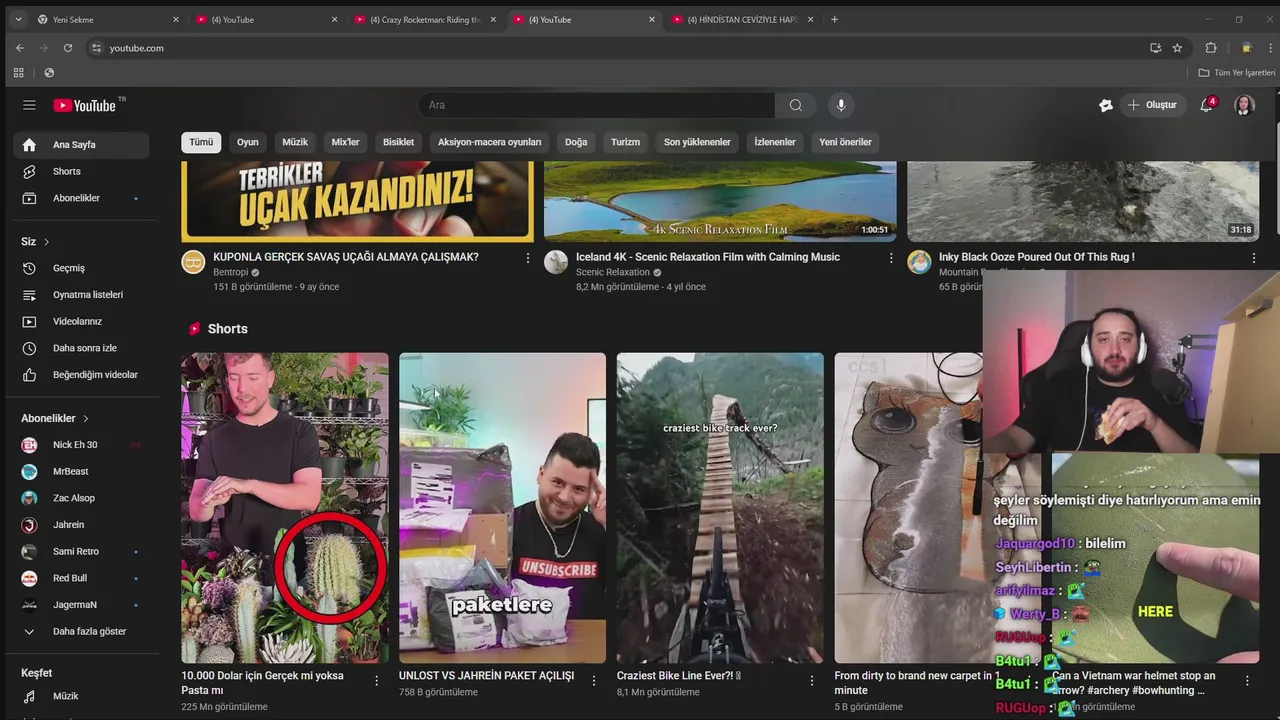Expand Daha fazla göster subscriptions
Screen dimensions: 1280x720
(81, 632)
